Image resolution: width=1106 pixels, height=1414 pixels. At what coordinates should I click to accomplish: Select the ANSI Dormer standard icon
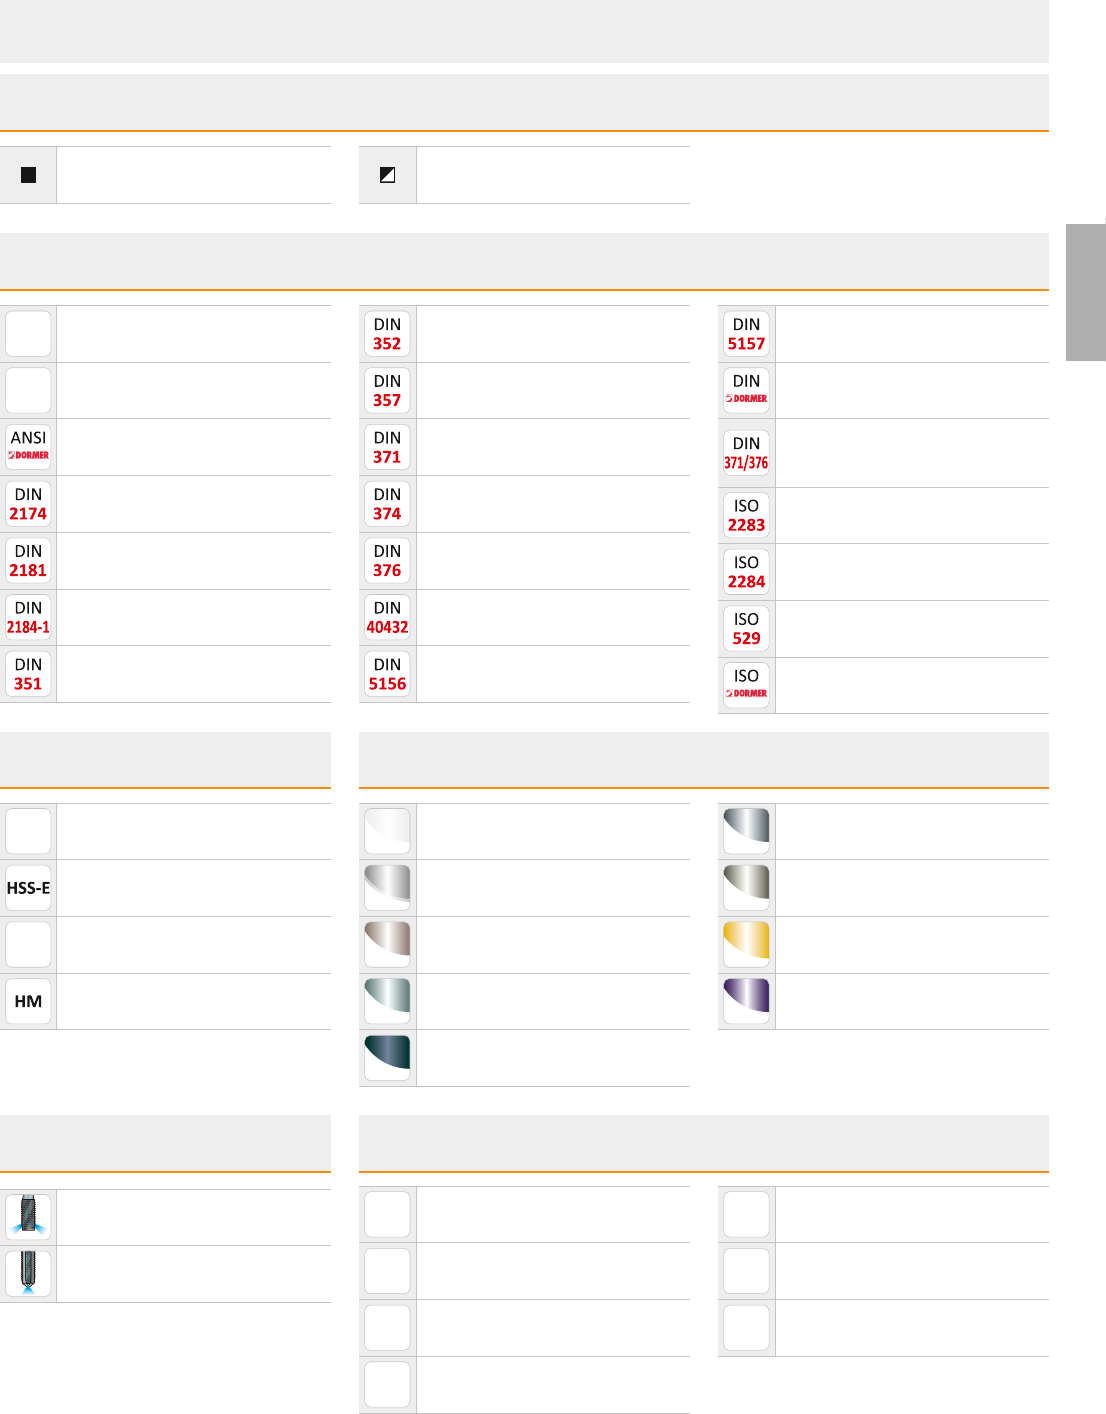point(28,447)
